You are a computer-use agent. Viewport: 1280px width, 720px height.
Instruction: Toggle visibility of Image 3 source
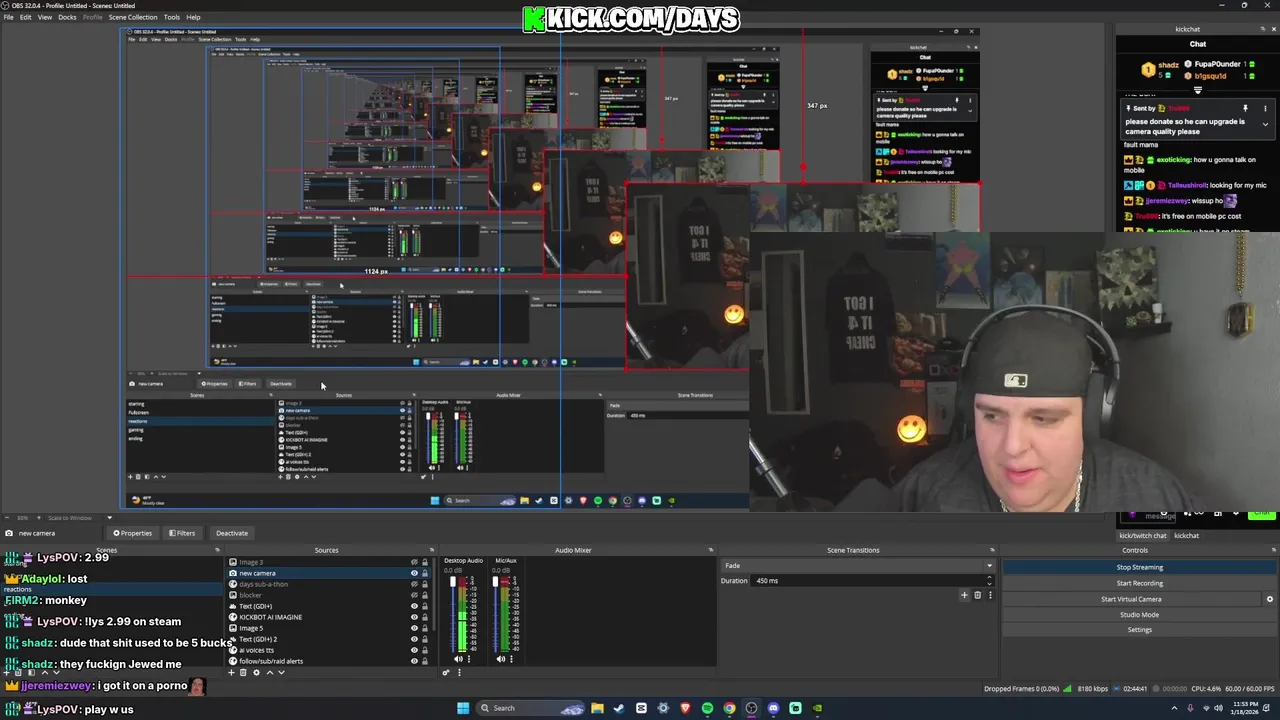[414, 562]
